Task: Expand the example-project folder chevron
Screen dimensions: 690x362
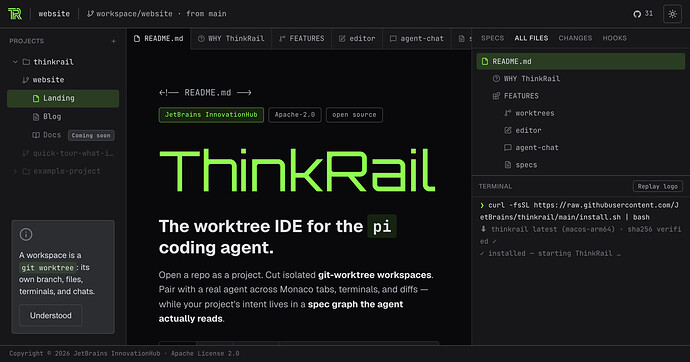Action: (15, 171)
